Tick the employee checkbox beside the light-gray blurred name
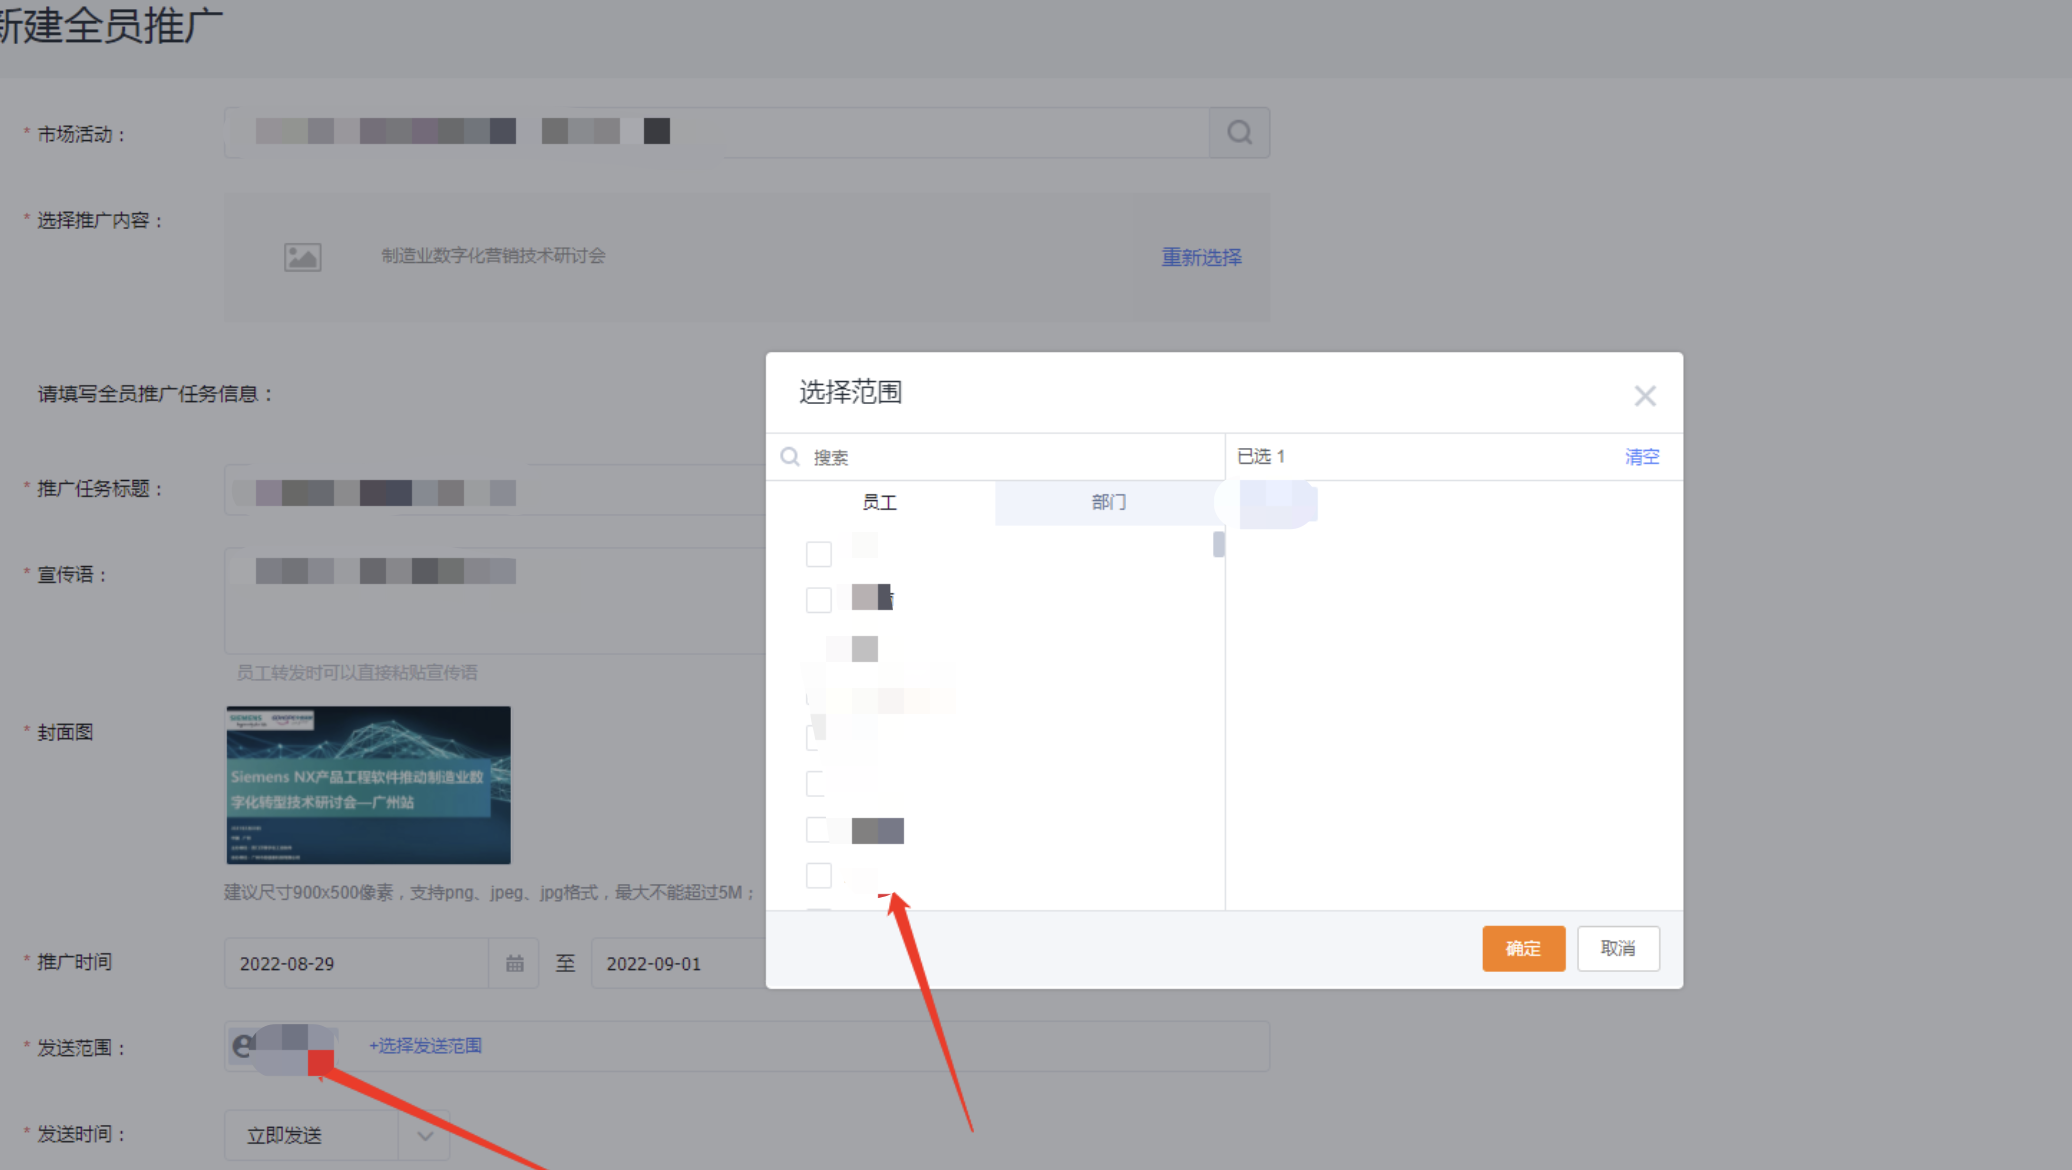Screen dimensions: 2072x1170 [819, 600]
